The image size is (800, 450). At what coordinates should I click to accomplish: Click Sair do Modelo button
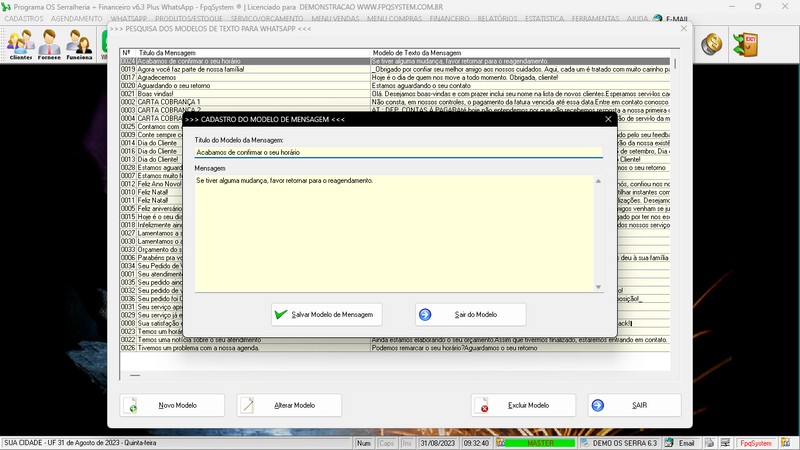(470, 314)
